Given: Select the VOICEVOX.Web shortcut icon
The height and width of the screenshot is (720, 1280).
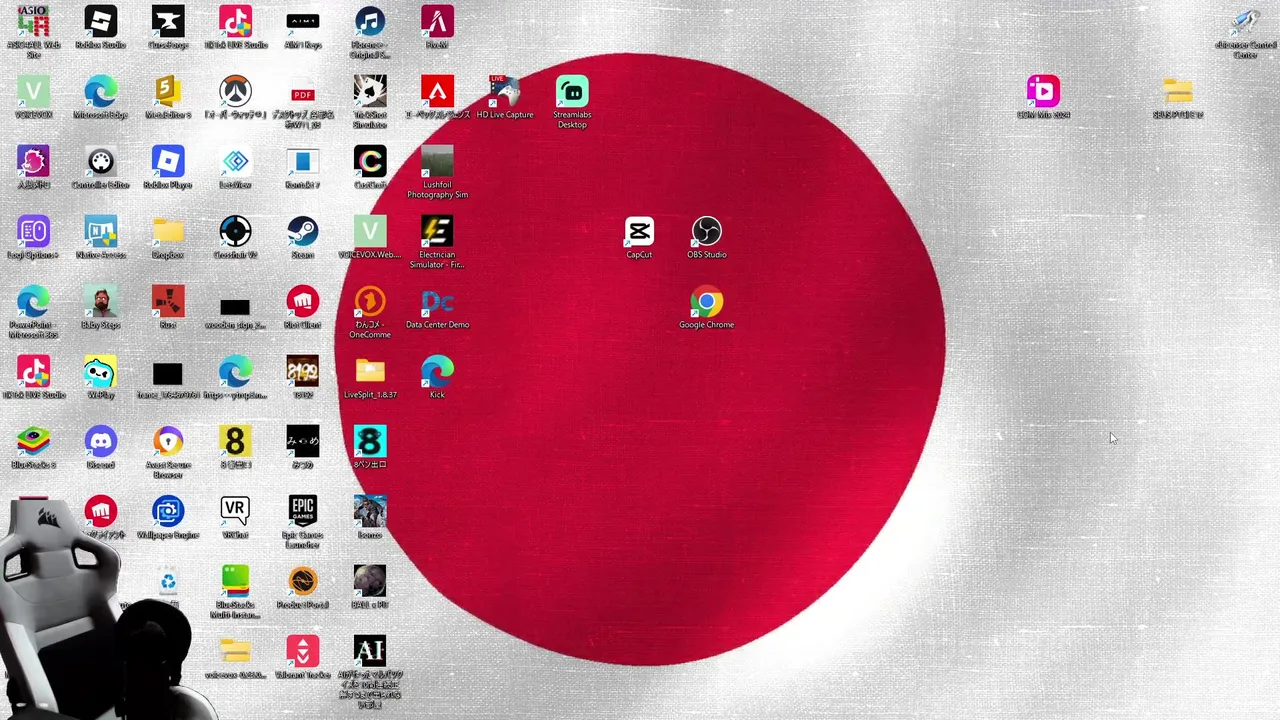Looking at the screenshot, I should [370, 232].
